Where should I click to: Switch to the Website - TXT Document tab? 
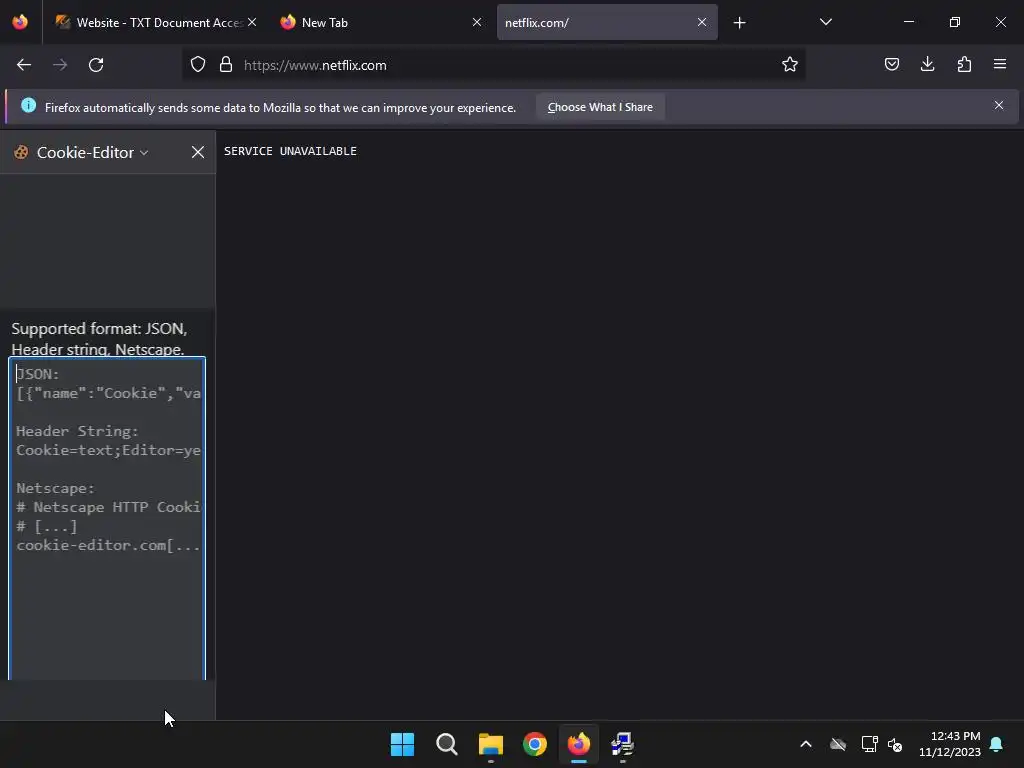157,22
